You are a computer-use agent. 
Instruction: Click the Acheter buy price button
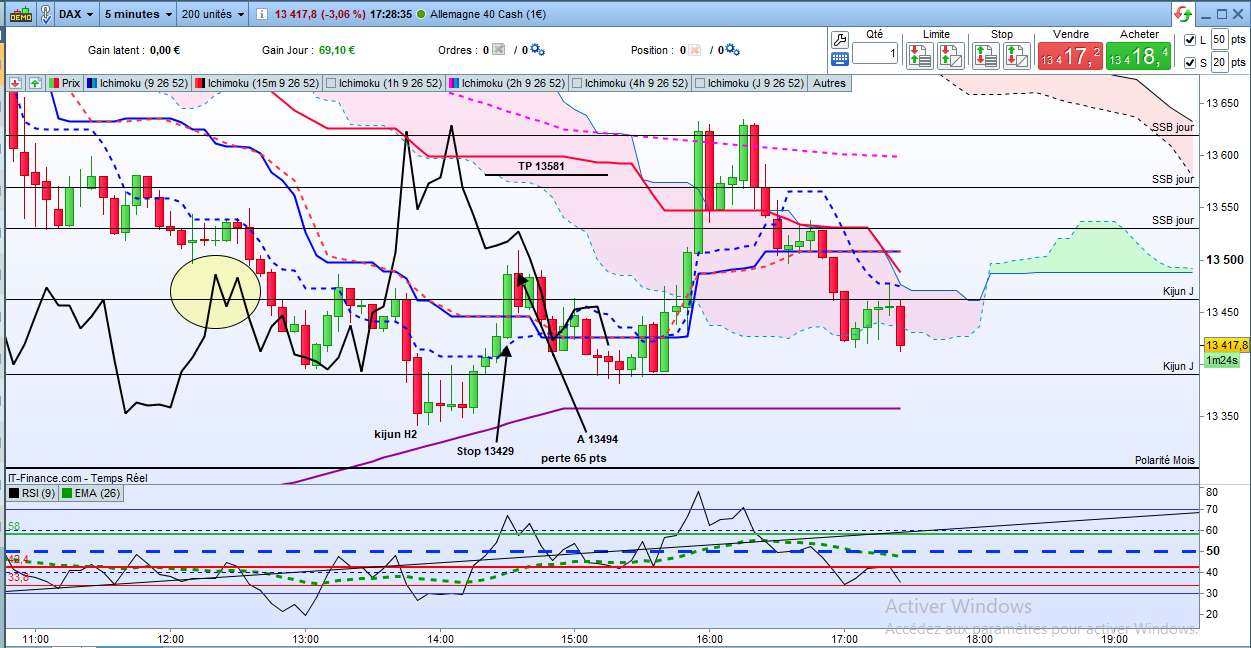pyautogui.click(x=1139, y=56)
